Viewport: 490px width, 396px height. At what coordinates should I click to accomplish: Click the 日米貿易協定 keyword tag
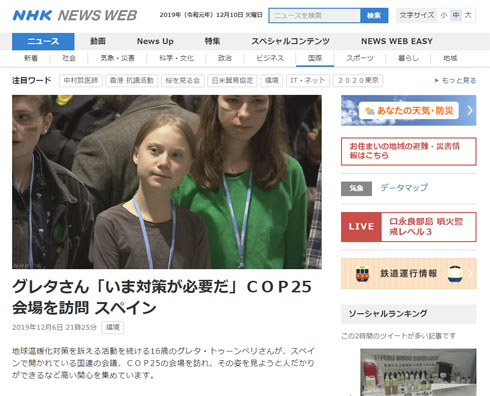(232, 81)
